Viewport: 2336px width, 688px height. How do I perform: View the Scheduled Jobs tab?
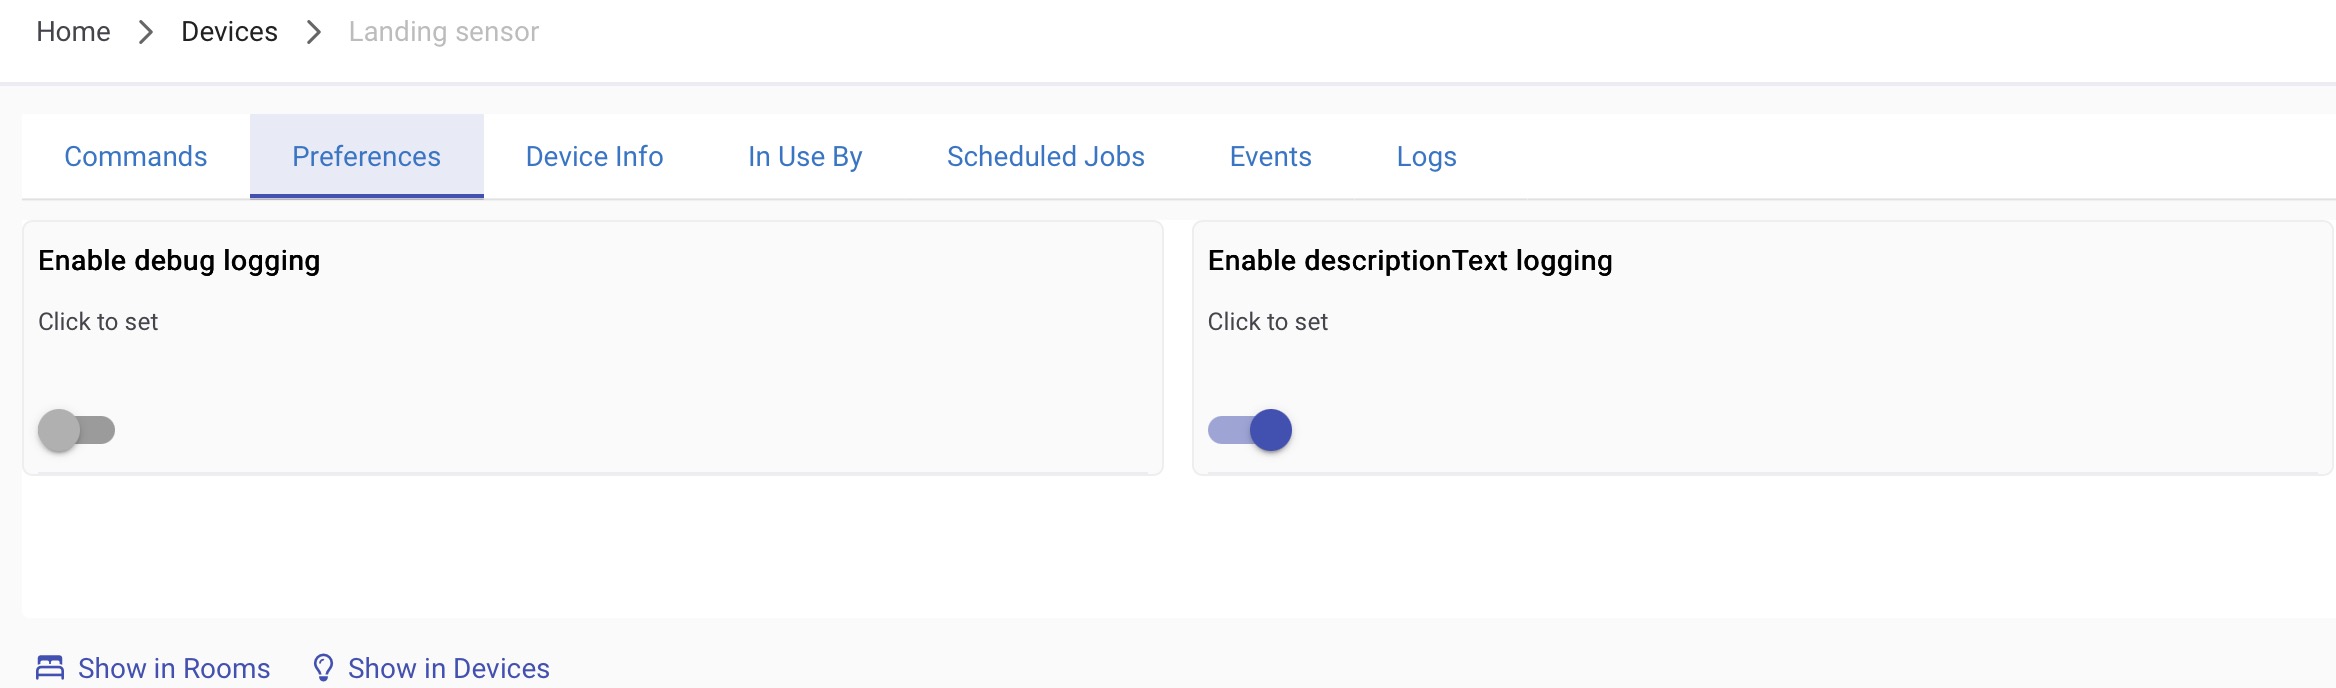coord(1045,157)
